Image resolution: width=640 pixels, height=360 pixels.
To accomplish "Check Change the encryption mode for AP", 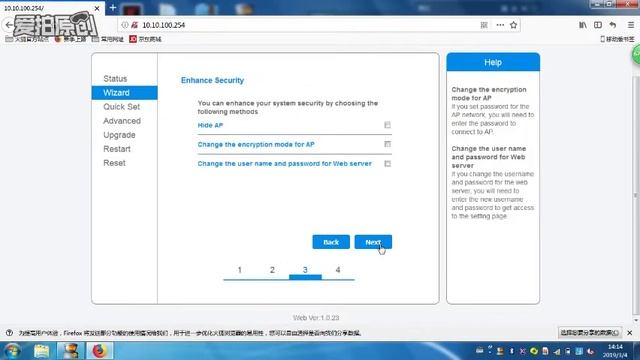I will tap(387, 144).
